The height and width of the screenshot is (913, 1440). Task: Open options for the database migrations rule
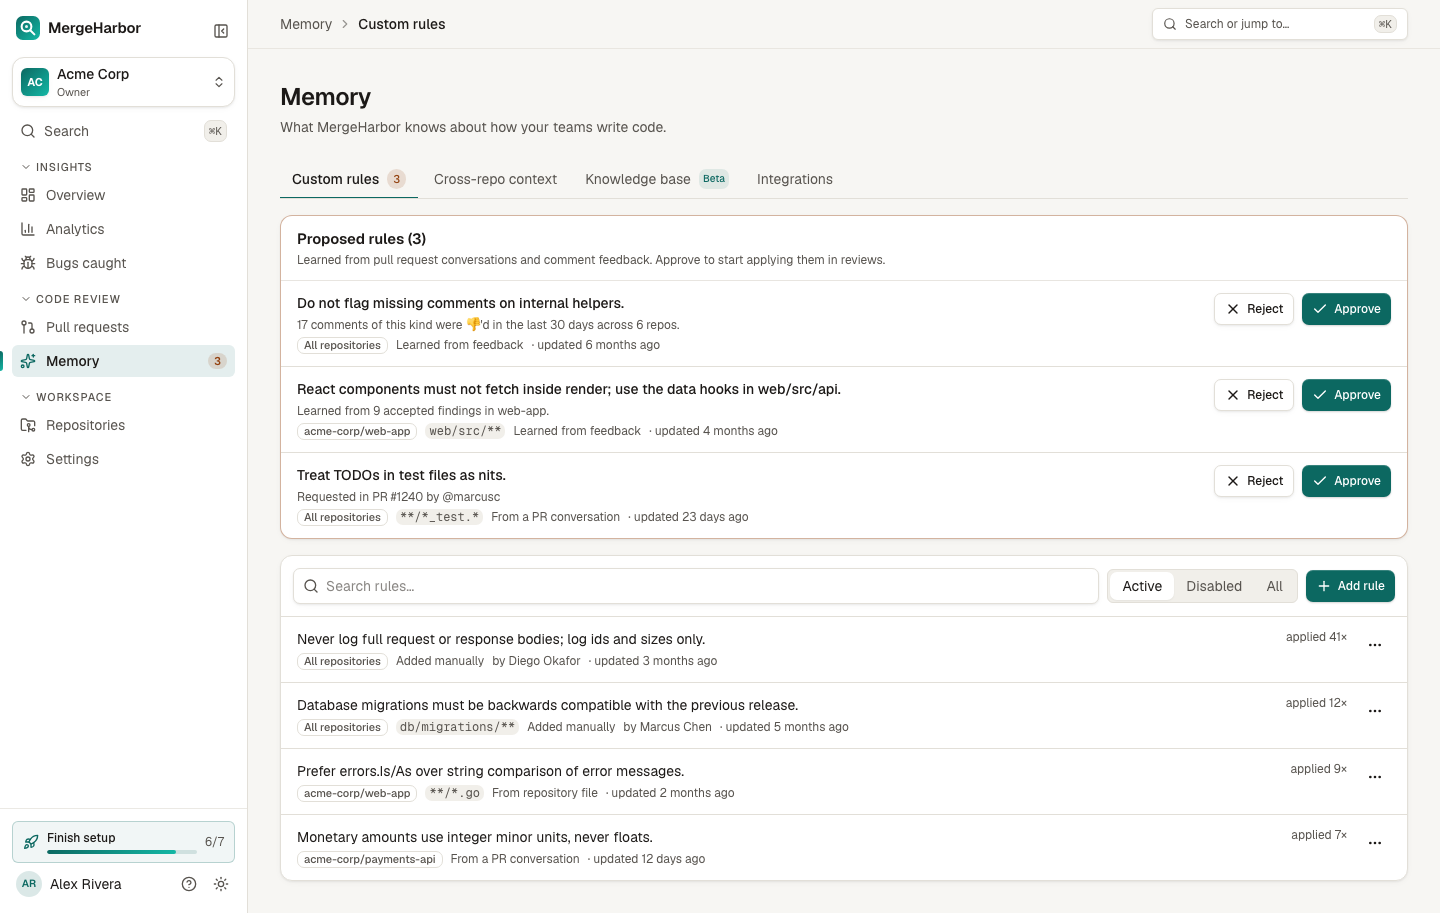[1375, 711]
